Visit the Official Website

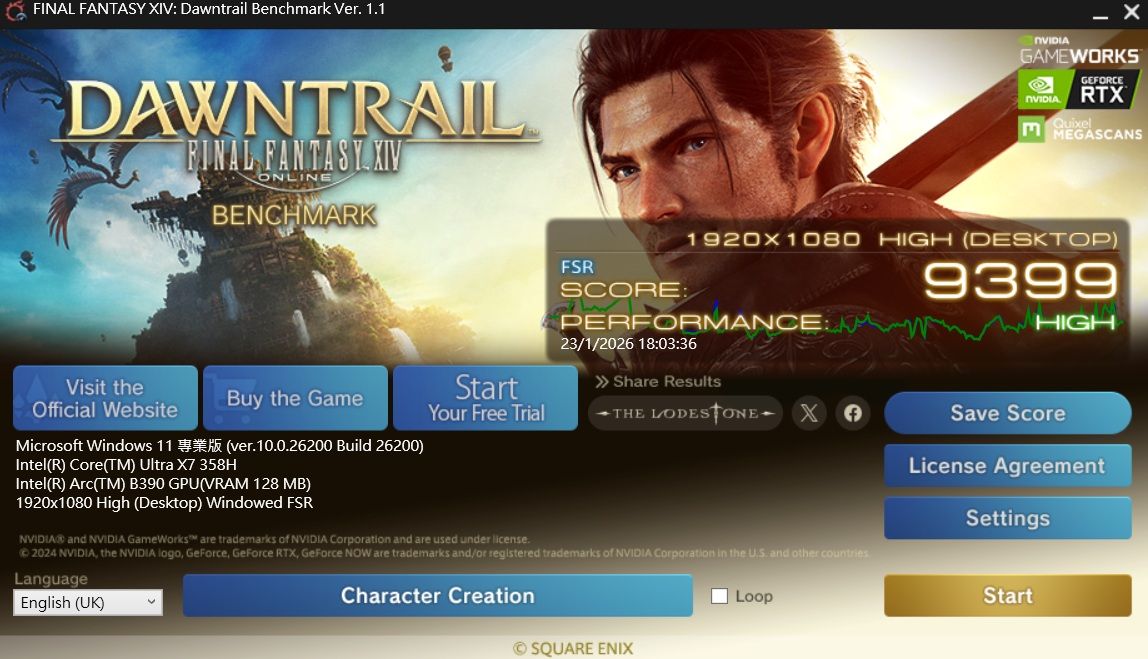tap(105, 398)
